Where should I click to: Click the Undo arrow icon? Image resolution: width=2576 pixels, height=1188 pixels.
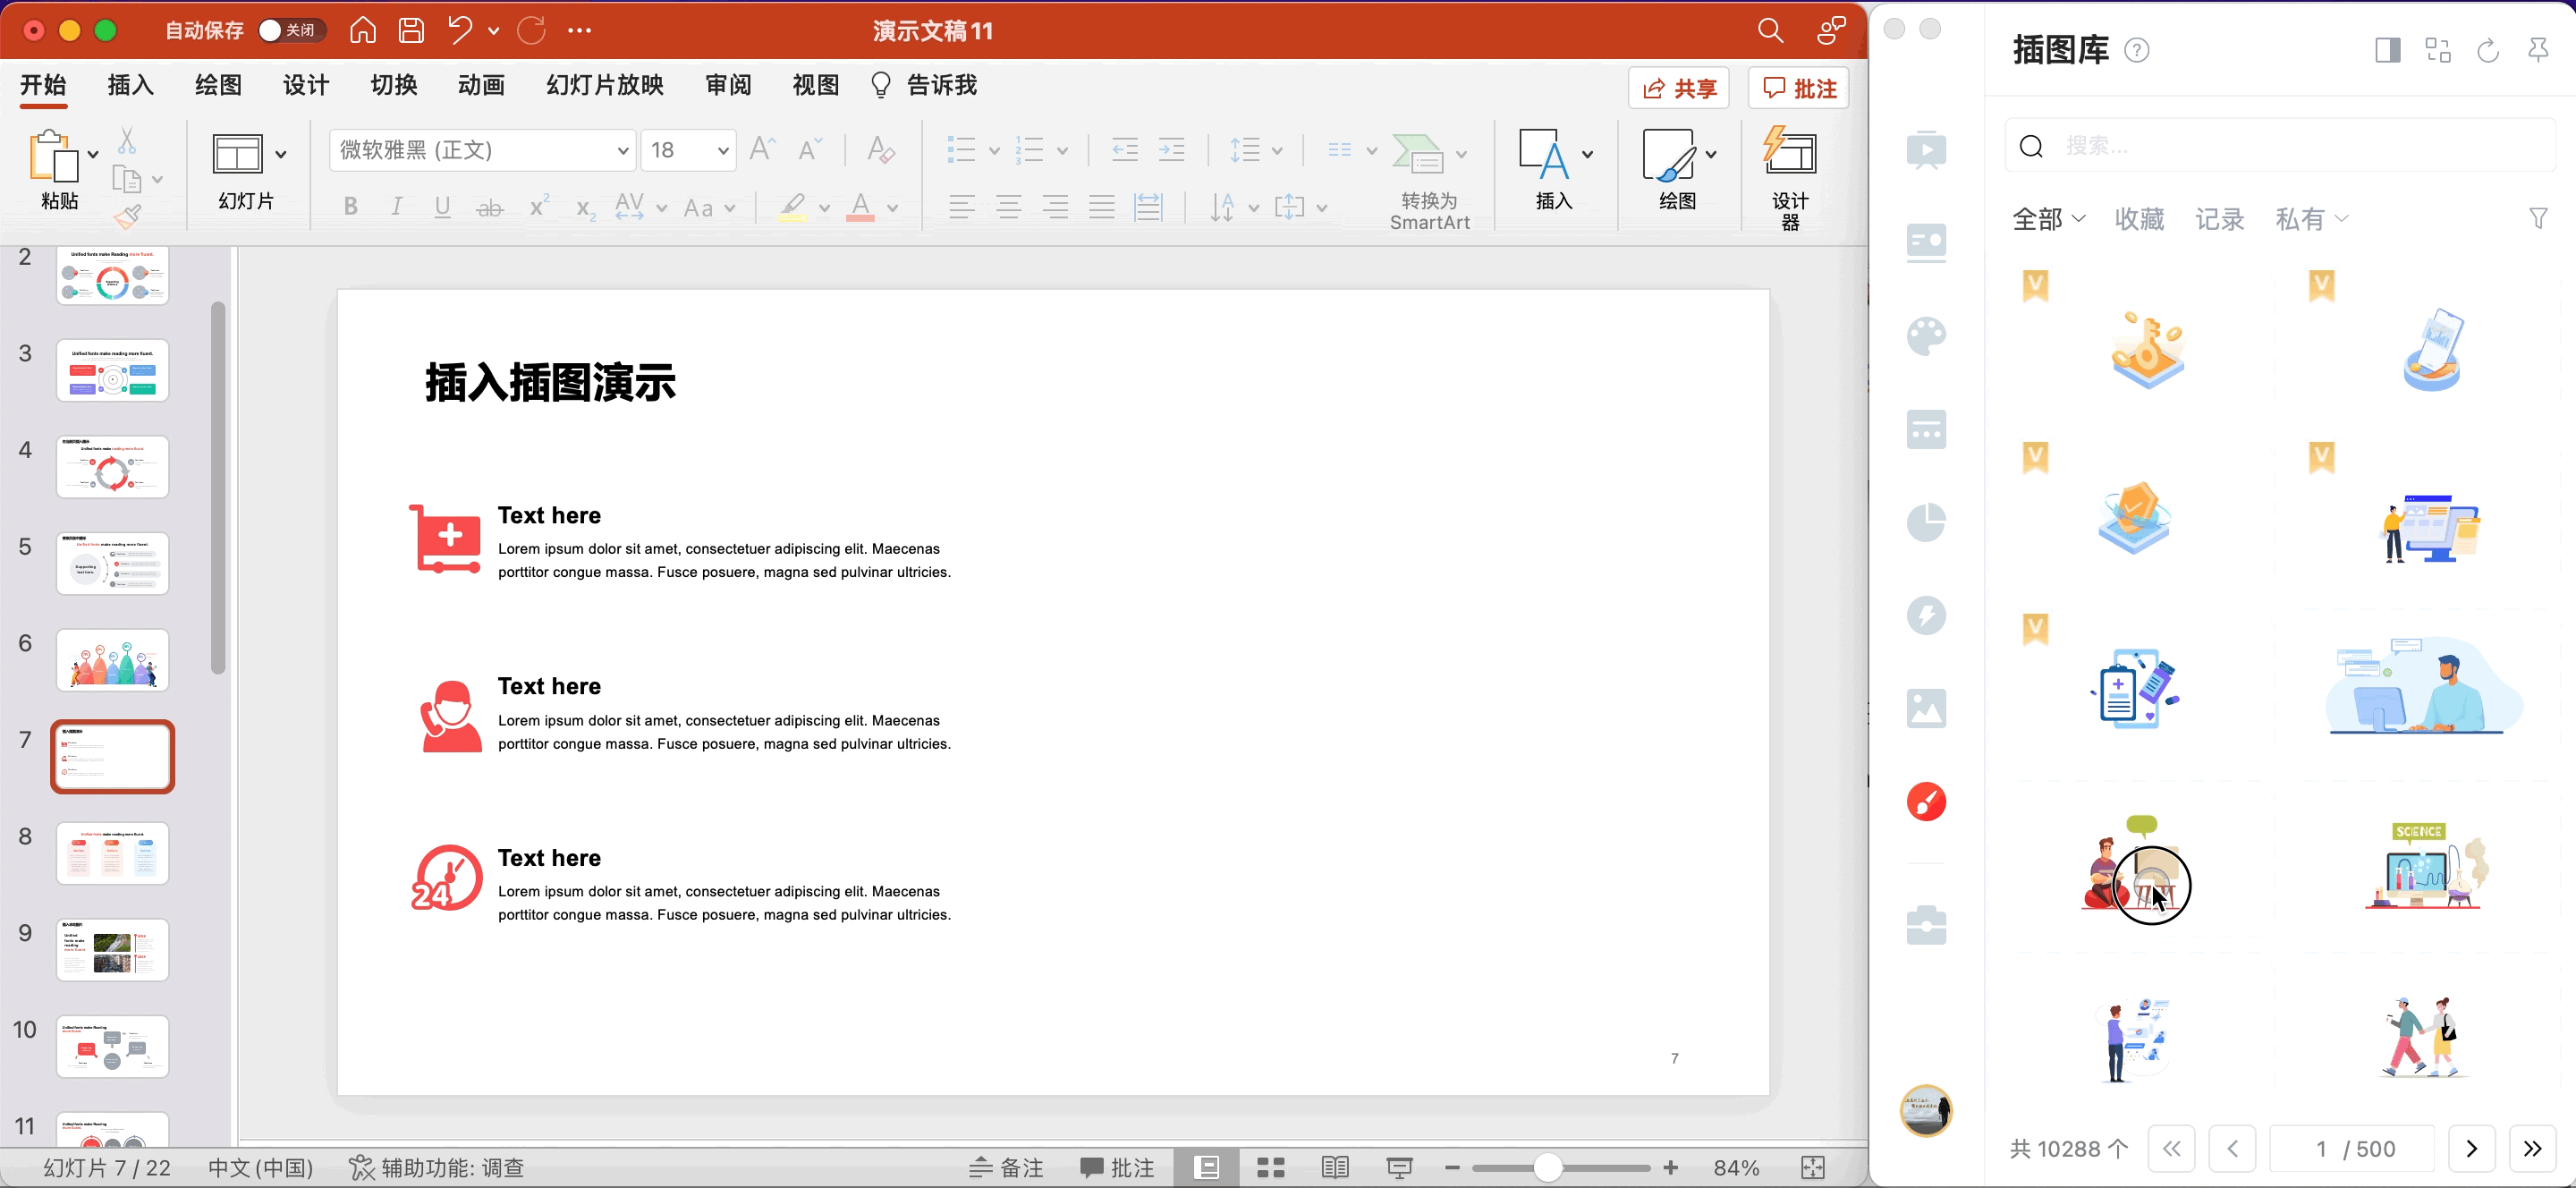(x=460, y=31)
